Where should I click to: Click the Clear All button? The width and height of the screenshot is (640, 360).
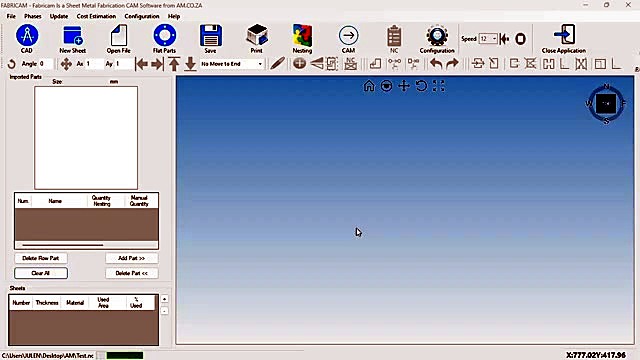pos(41,273)
